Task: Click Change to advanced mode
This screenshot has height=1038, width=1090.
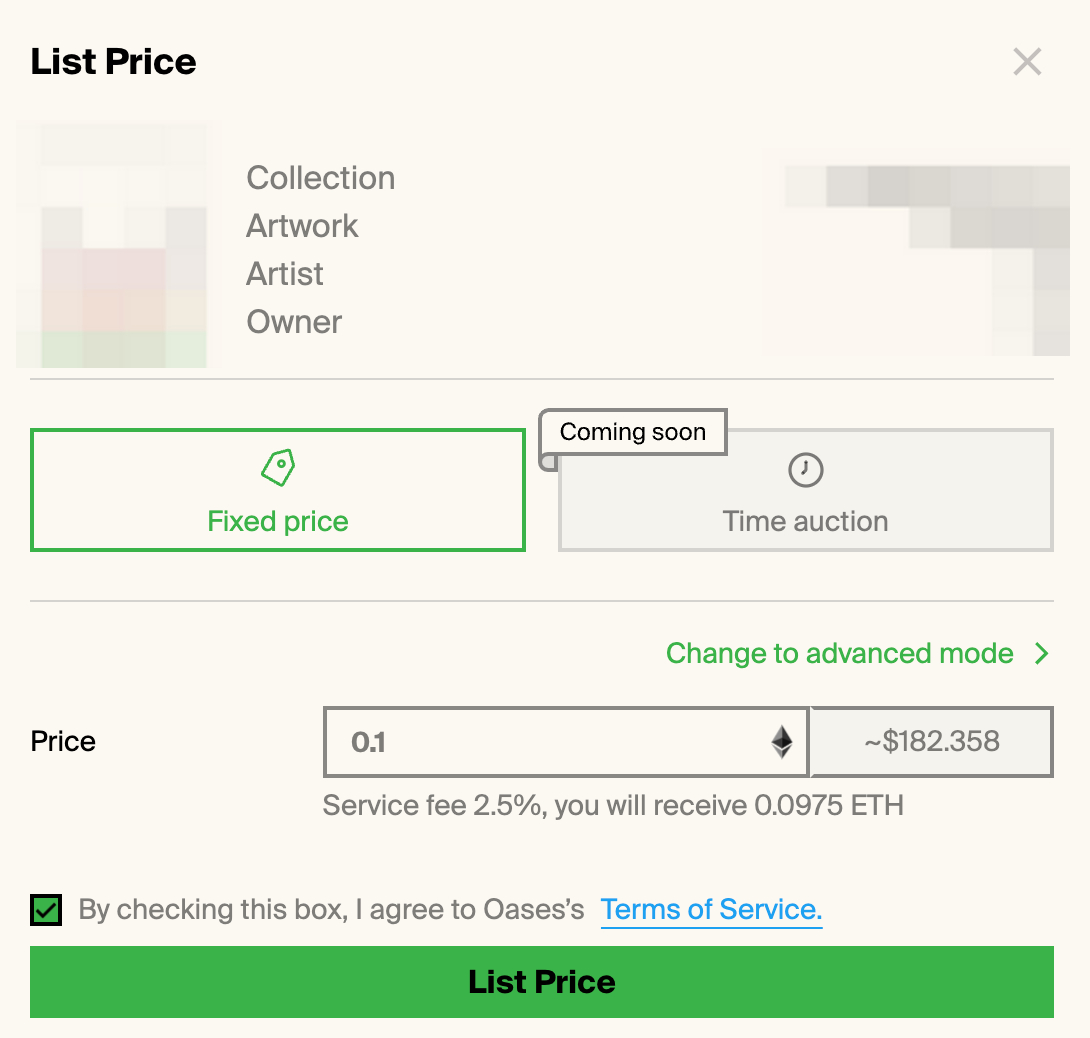Action: [840, 654]
